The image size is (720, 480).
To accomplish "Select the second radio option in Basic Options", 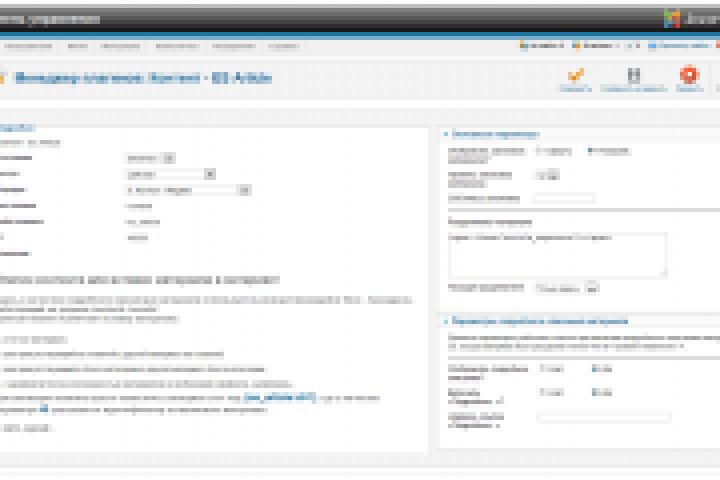I will (590, 150).
